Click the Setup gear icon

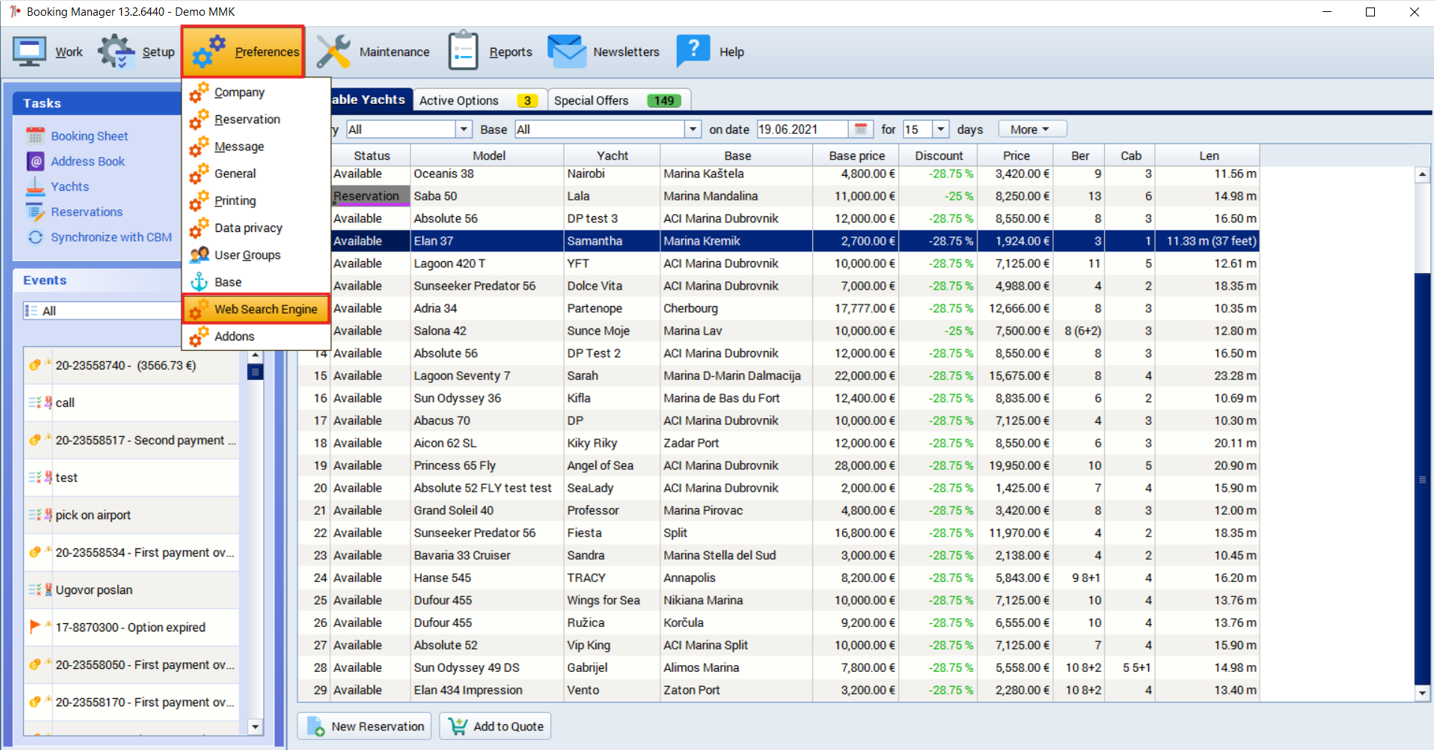116,52
